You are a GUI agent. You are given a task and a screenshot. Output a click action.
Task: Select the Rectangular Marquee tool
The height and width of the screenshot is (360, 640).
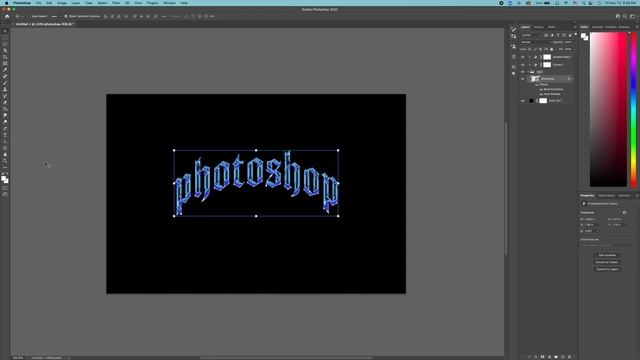[x=5, y=38]
